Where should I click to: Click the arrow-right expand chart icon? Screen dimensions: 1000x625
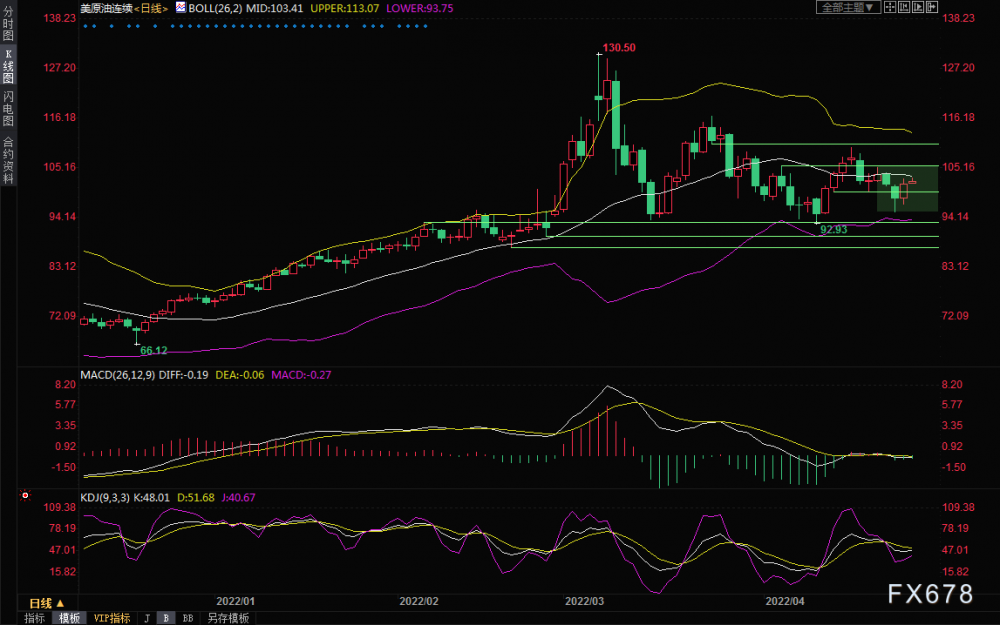coord(932,7)
